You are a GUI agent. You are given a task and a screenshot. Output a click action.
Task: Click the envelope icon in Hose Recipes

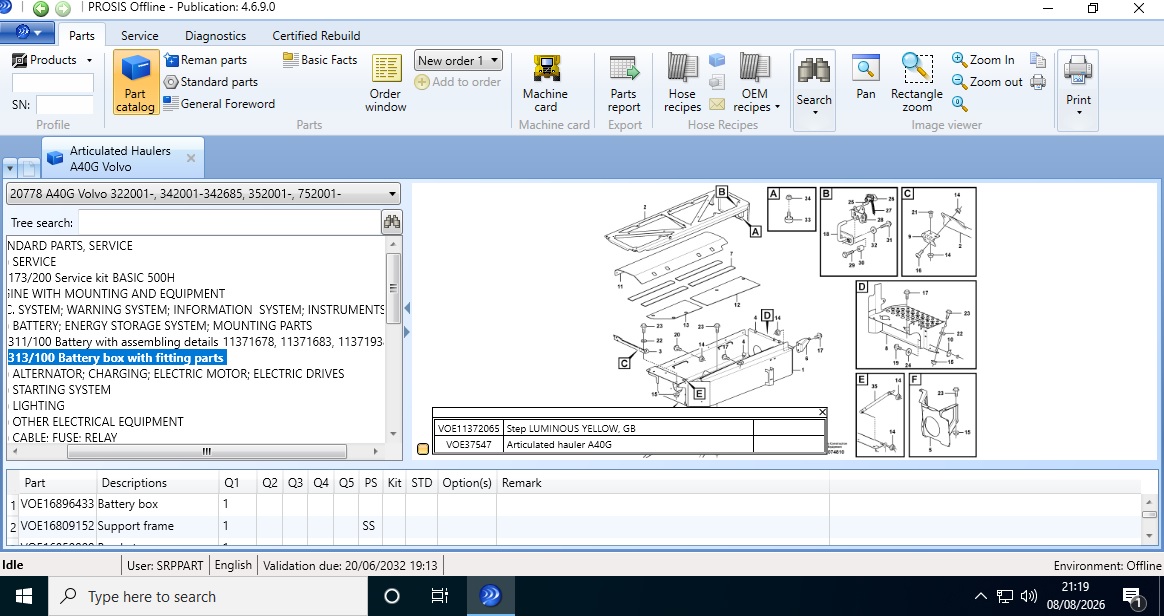(717, 104)
